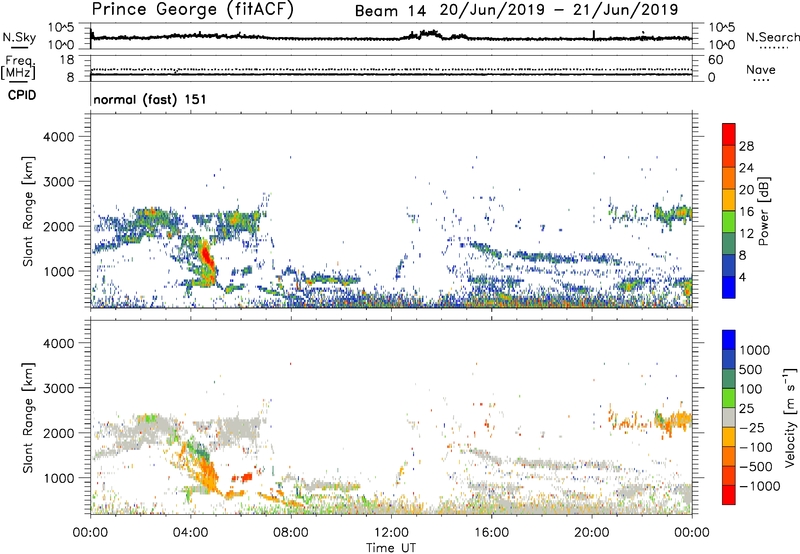The height and width of the screenshot is (554, 800).
Task: Click the 'CPID' row label
Action: tap(22, 95)
